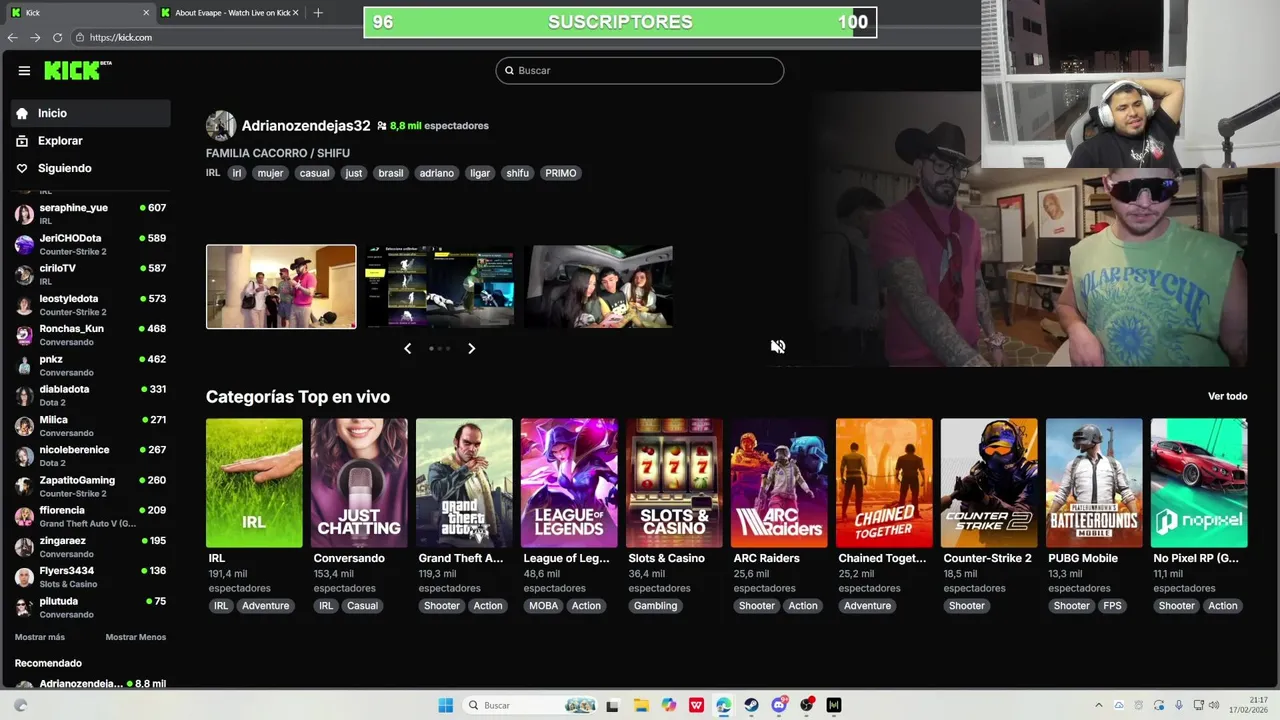Click the Kick logo
This screenshot has width=1280, height=720.
[x=77, y=70]
